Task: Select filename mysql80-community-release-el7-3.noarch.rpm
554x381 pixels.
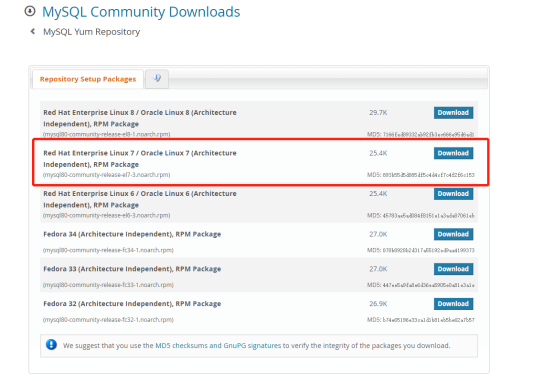Action: pos(106,175)
